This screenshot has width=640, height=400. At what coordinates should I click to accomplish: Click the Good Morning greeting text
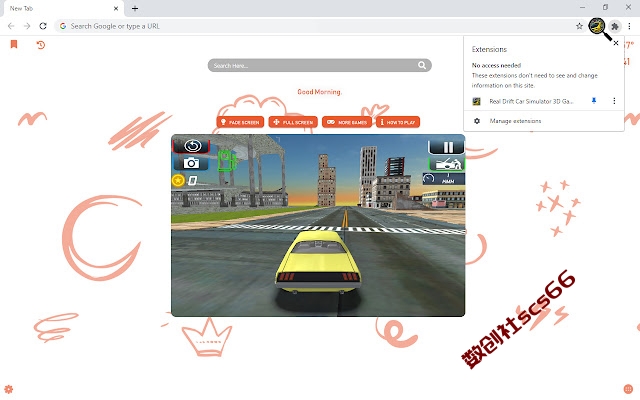(319, 92)
